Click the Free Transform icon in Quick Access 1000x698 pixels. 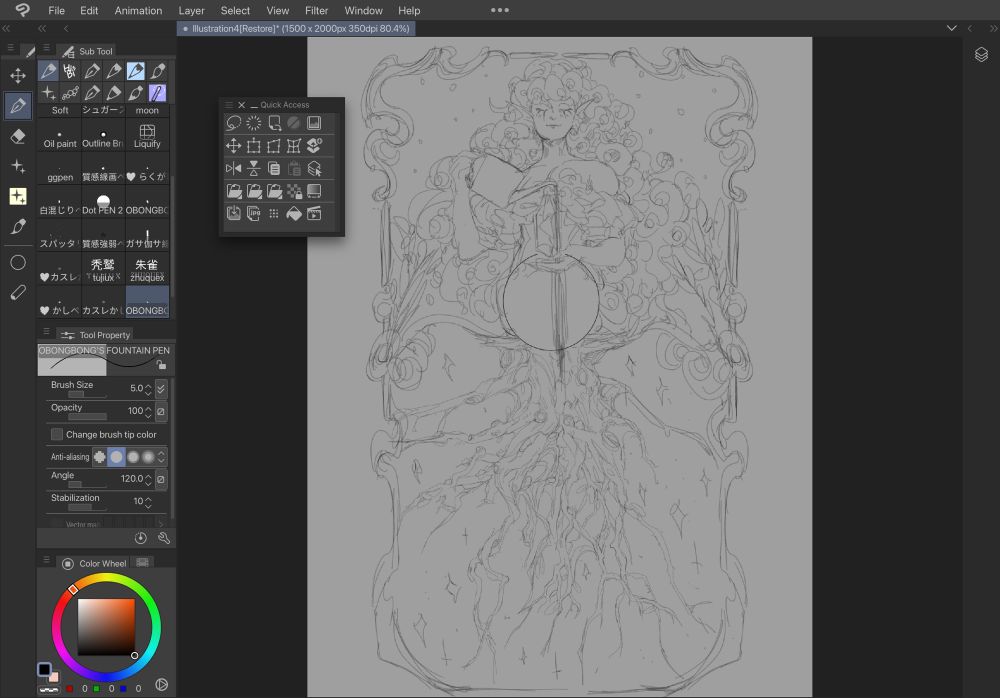pos(274,146)
